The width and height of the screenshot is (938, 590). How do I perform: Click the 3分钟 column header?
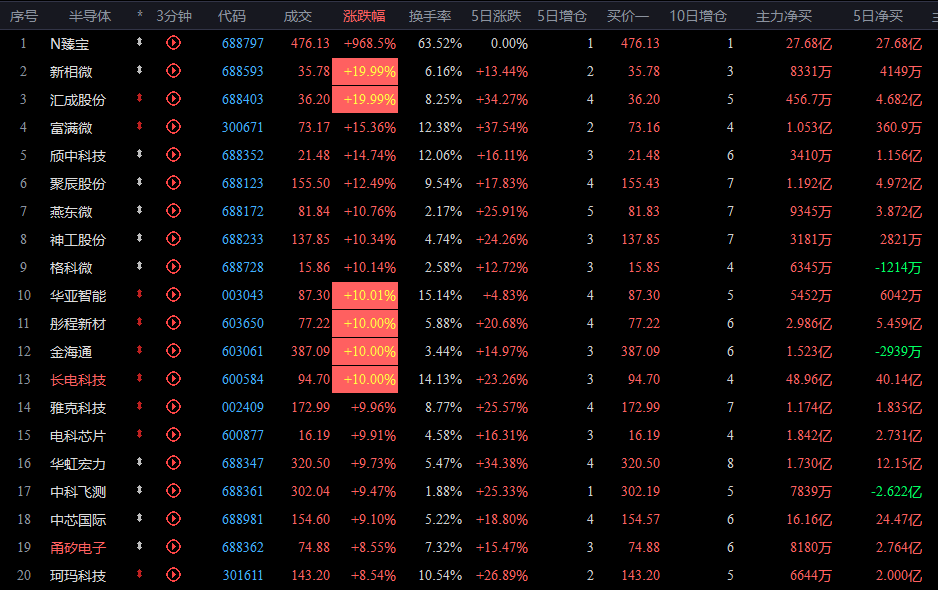(174, 16)
